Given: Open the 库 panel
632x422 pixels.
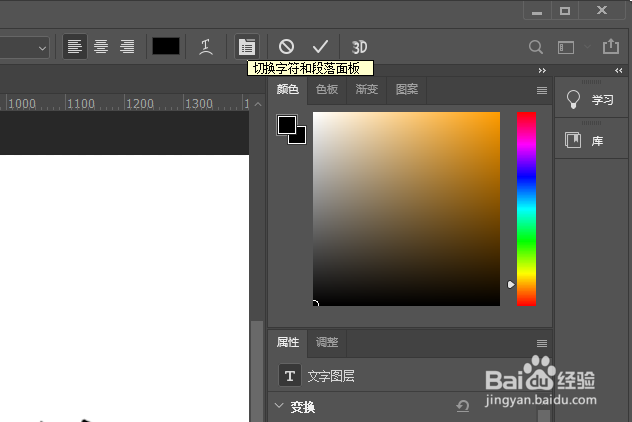Looking at the screenshot, I should click(590, 141).
